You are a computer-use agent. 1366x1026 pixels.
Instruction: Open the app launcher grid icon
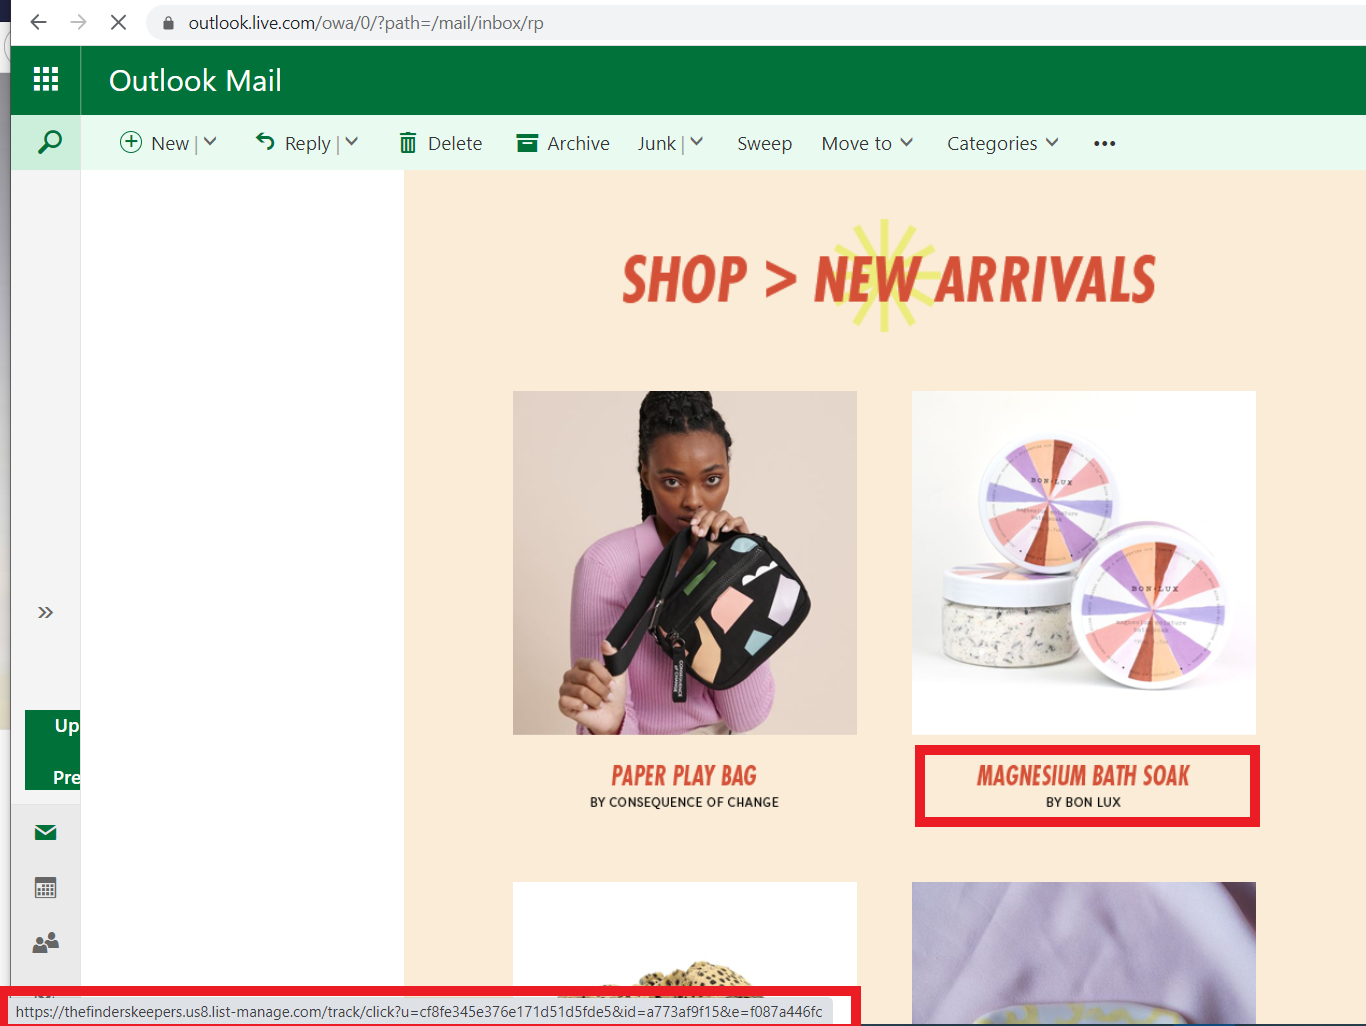(46, 79)
